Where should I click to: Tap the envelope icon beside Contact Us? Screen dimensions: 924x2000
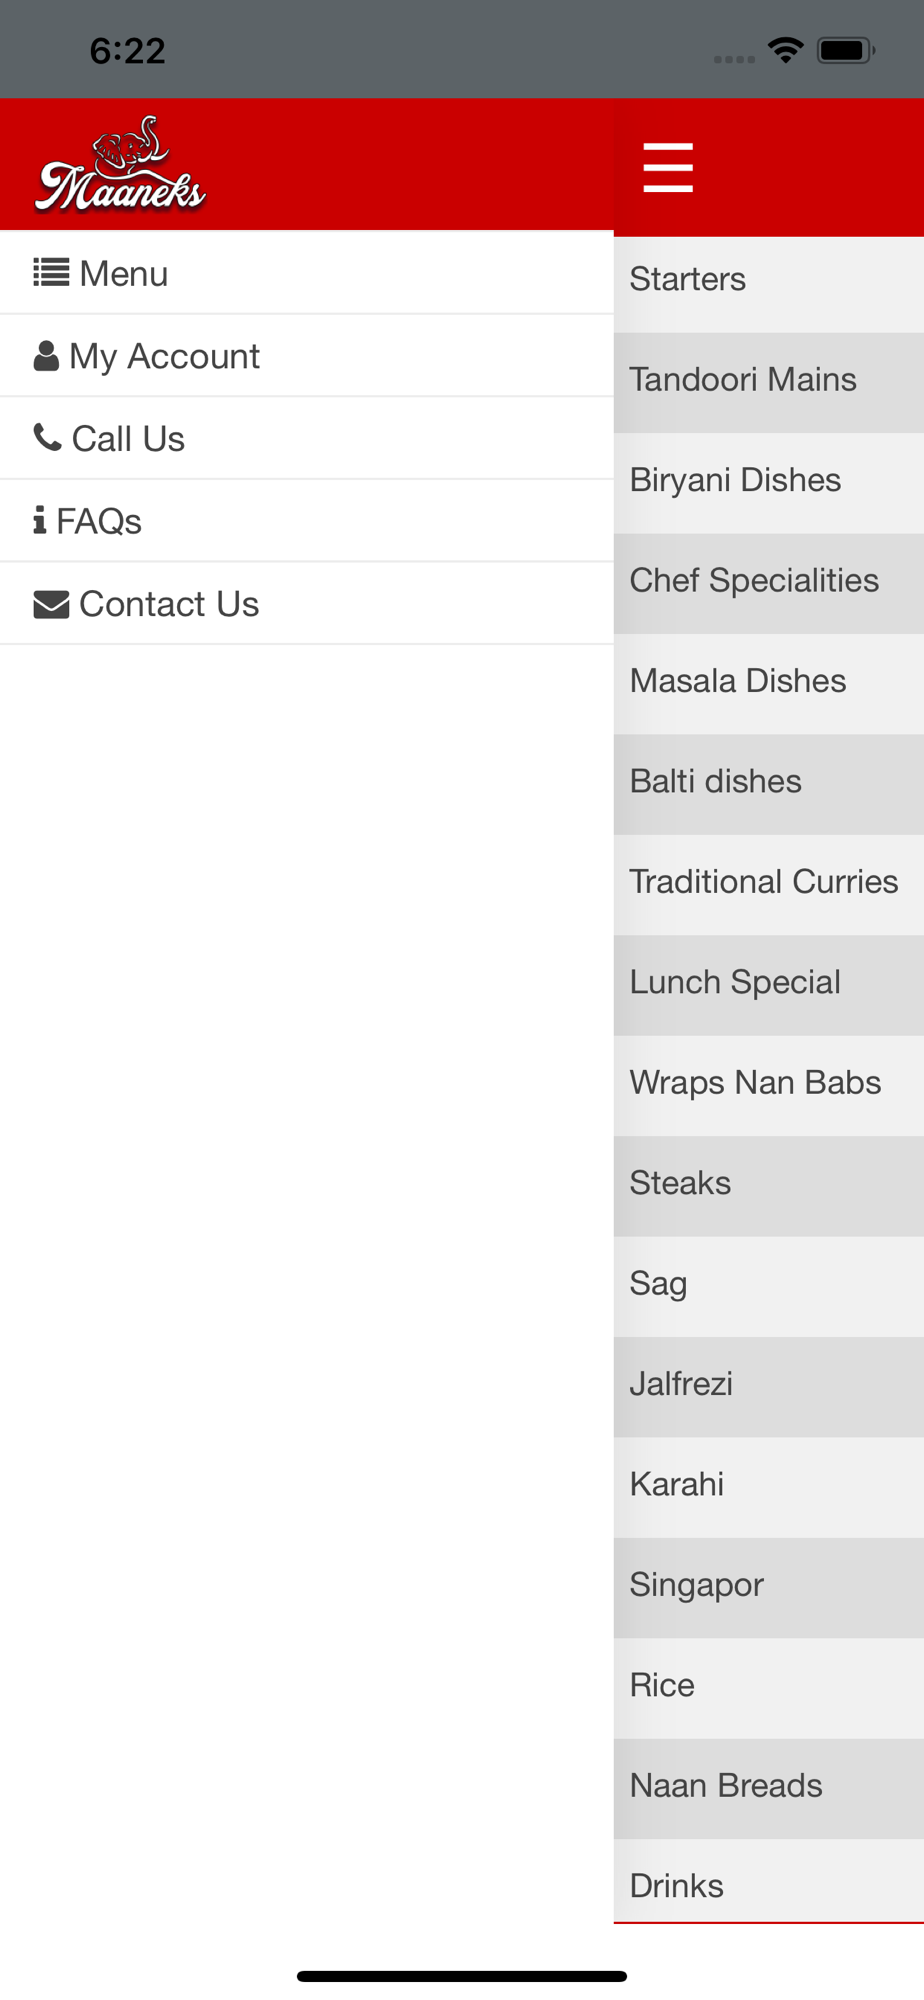51,604
